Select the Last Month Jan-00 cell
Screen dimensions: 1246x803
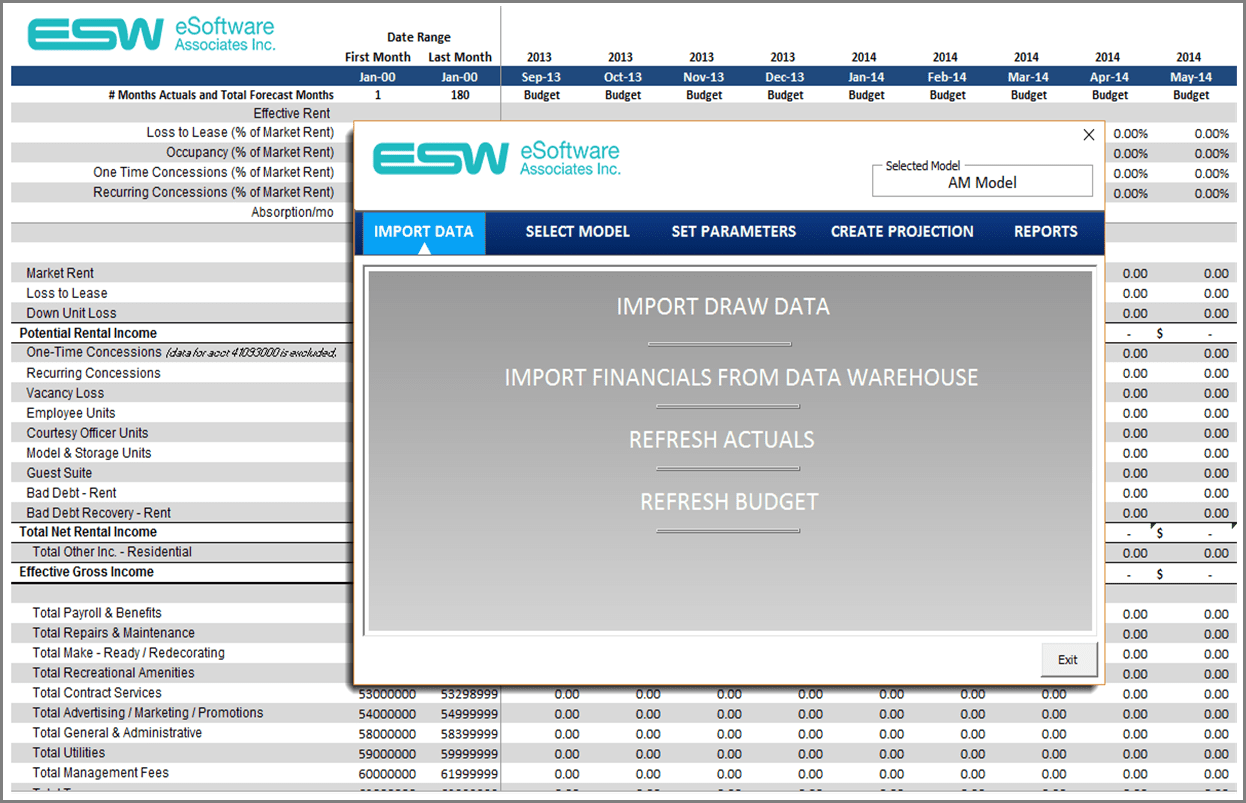[459, 77]
